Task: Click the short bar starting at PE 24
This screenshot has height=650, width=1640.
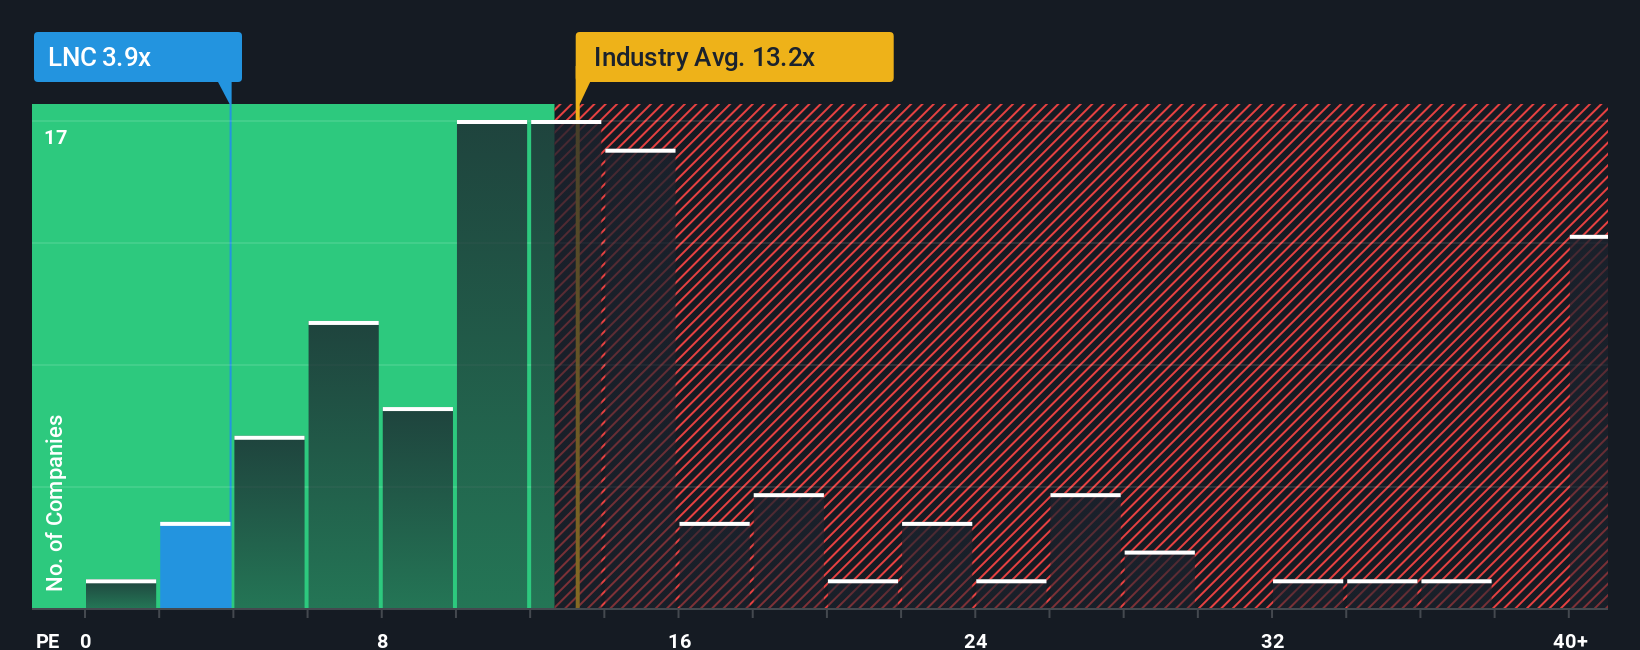Action: pos(1011,594)
